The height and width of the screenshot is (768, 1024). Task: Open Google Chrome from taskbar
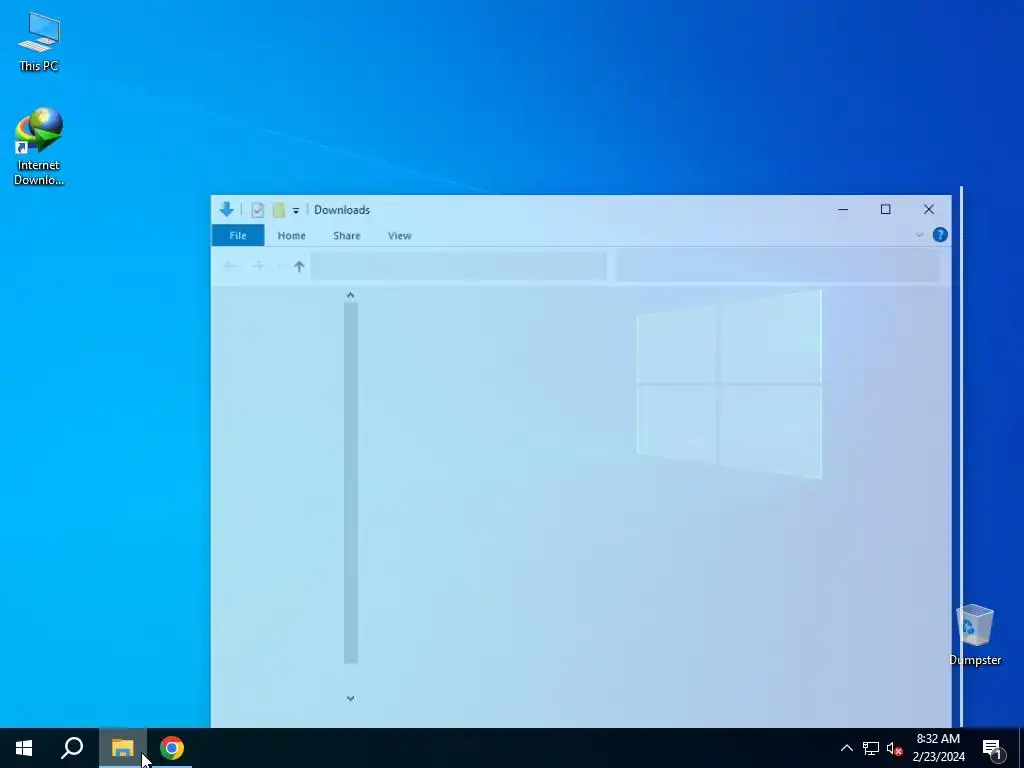[172, 748]
